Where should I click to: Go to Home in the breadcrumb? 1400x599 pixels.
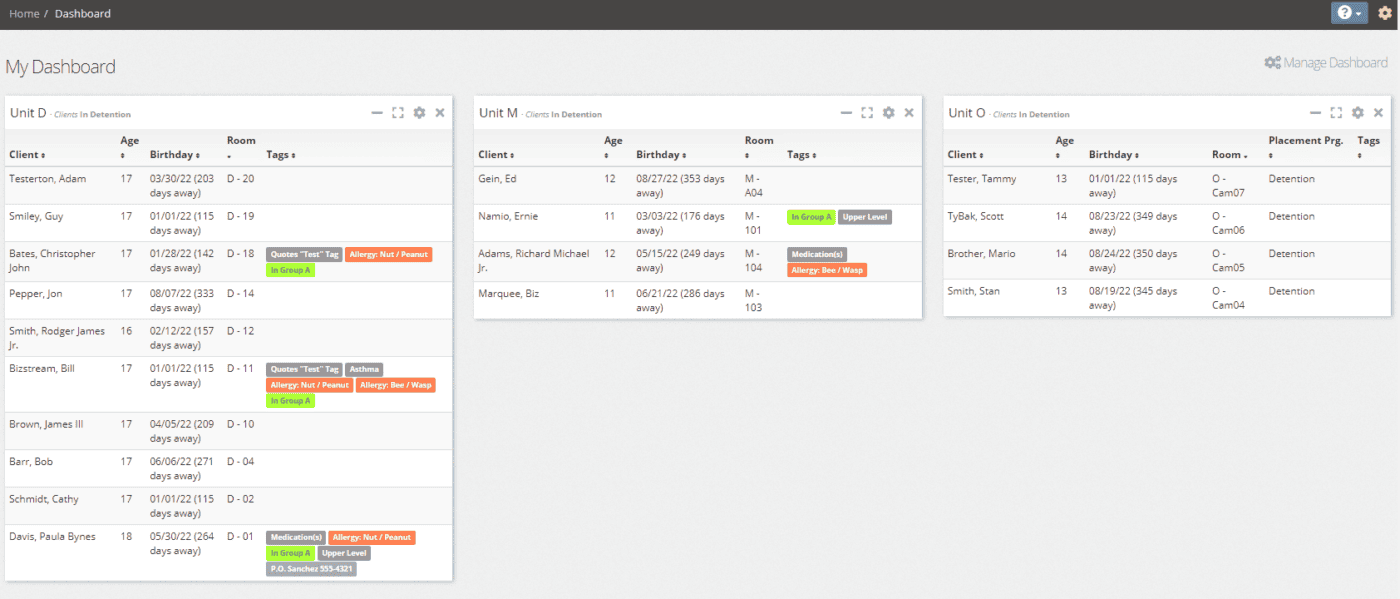tap(24, 14)
